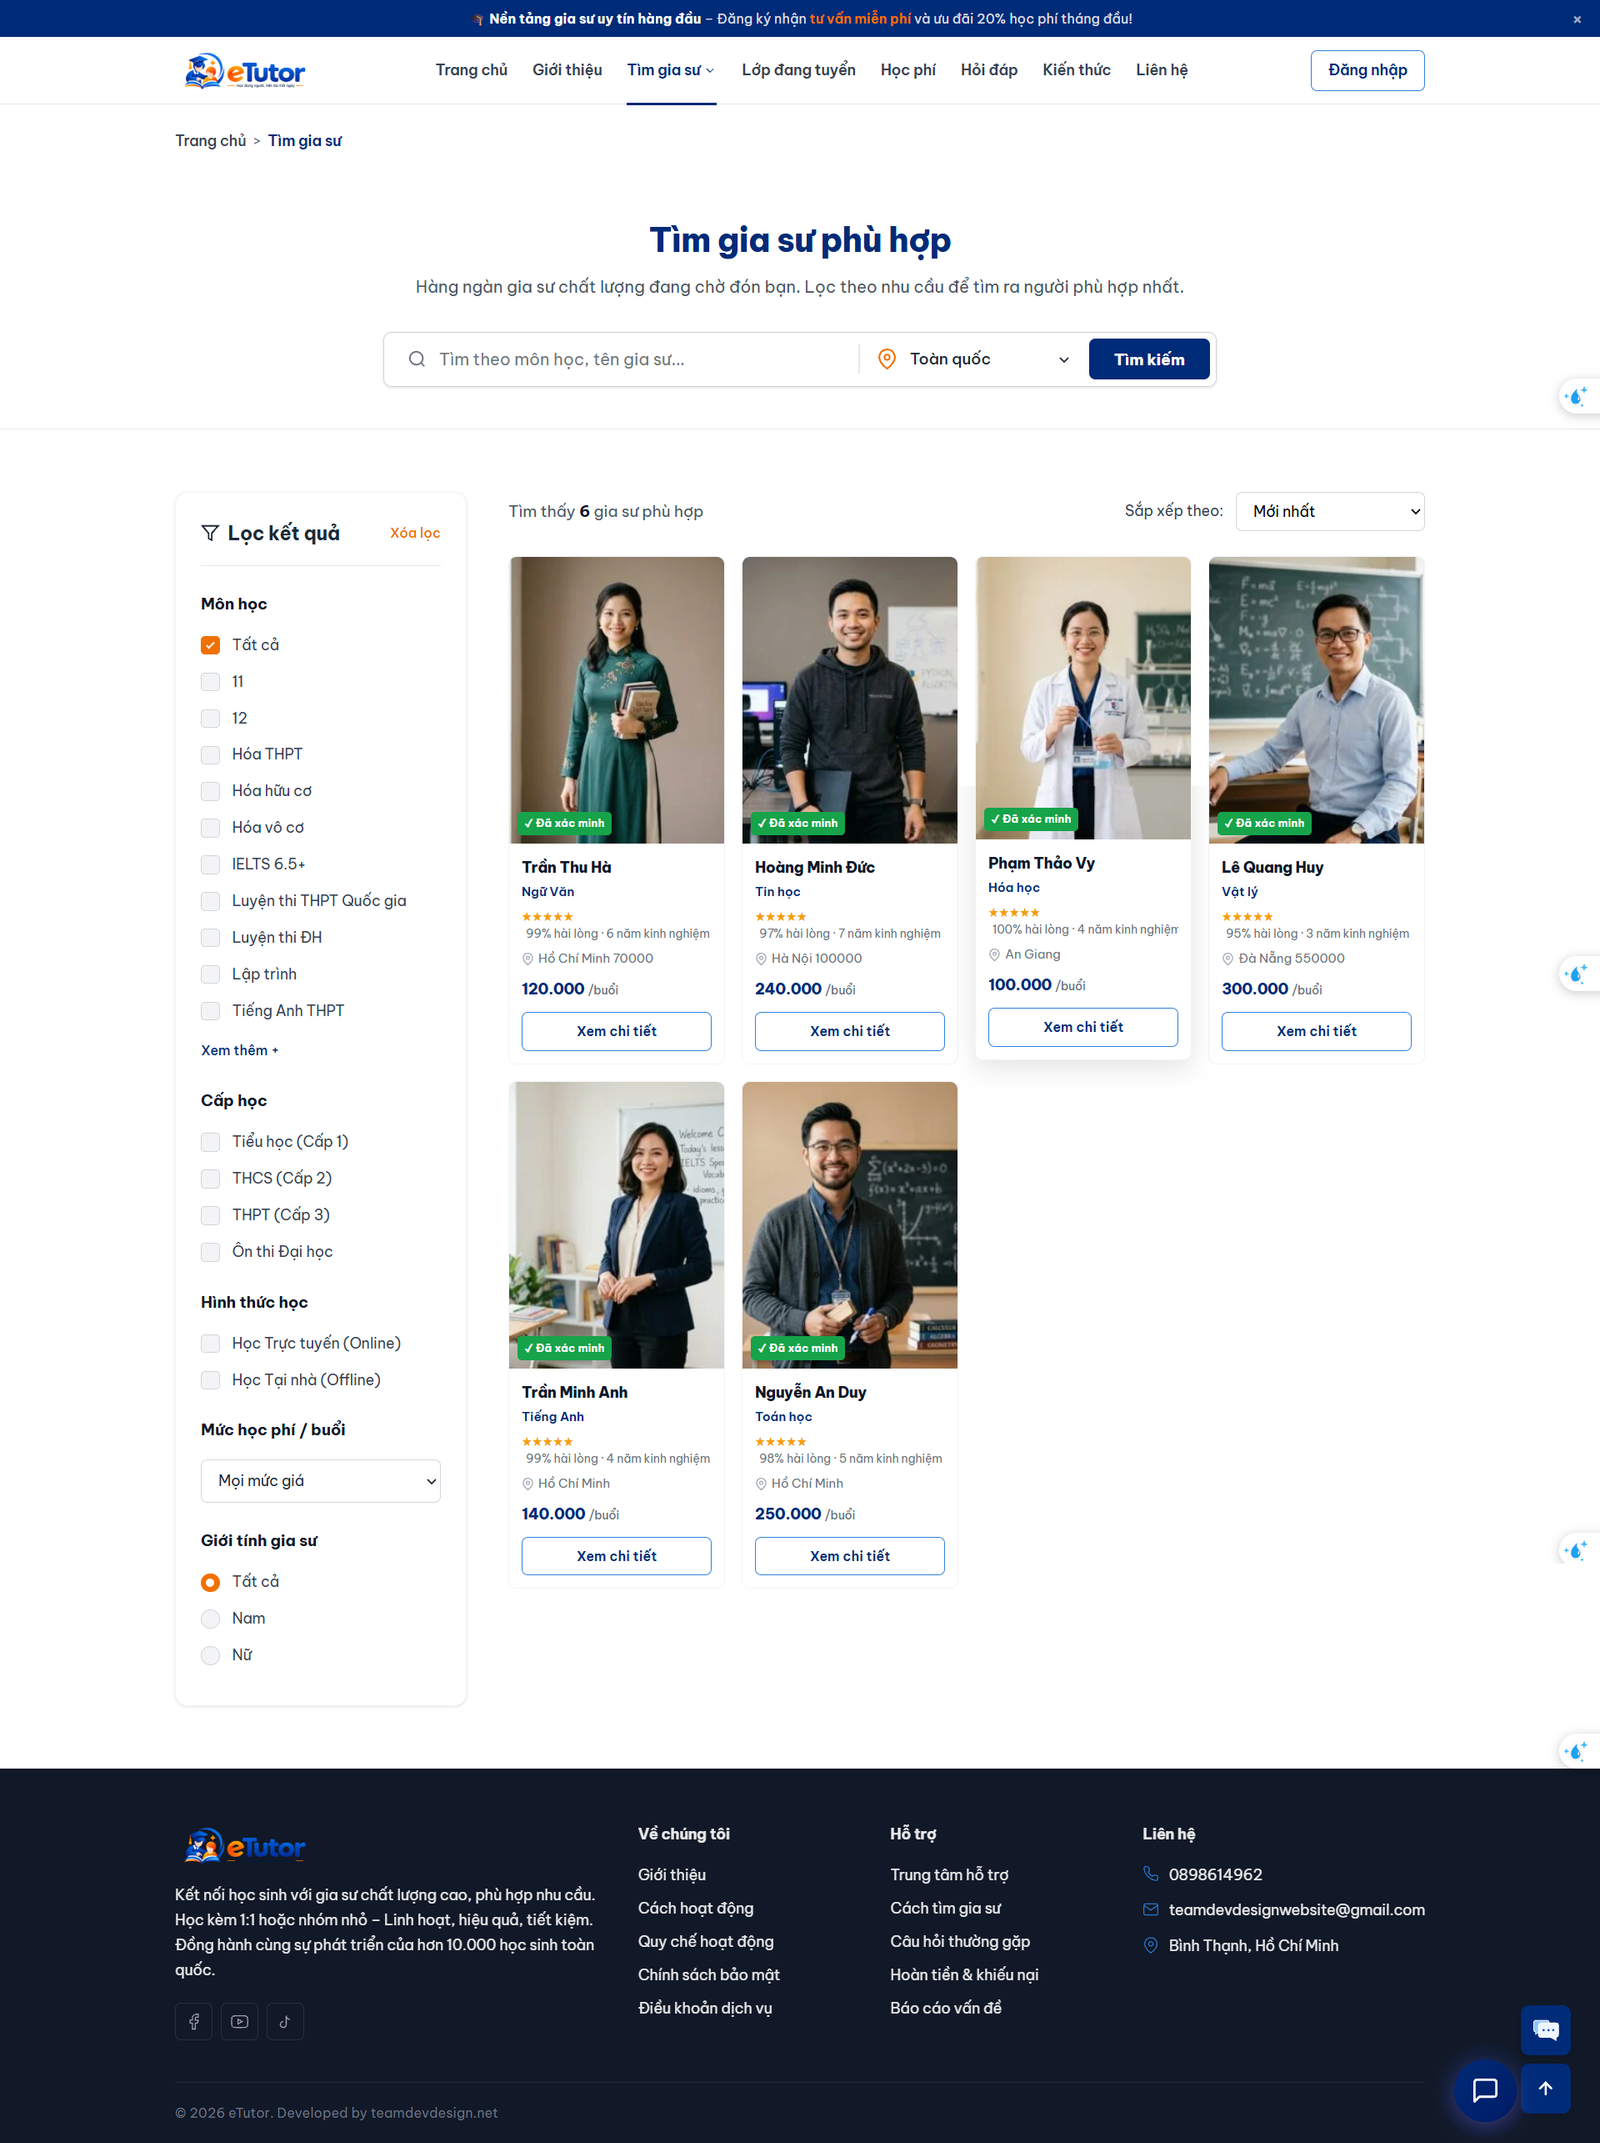
Task: Open the YouTube social link in footer
Action: click(239, 2021)
